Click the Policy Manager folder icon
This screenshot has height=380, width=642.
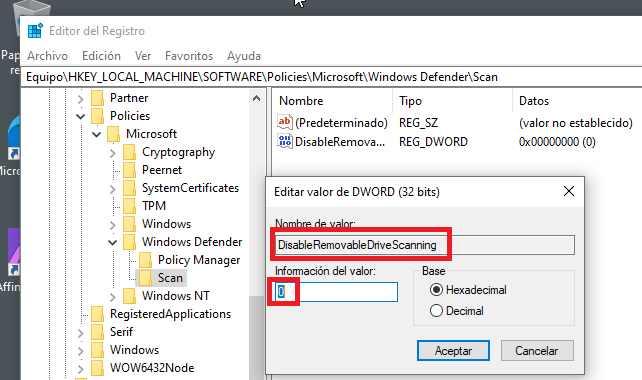tap(145, 260)
